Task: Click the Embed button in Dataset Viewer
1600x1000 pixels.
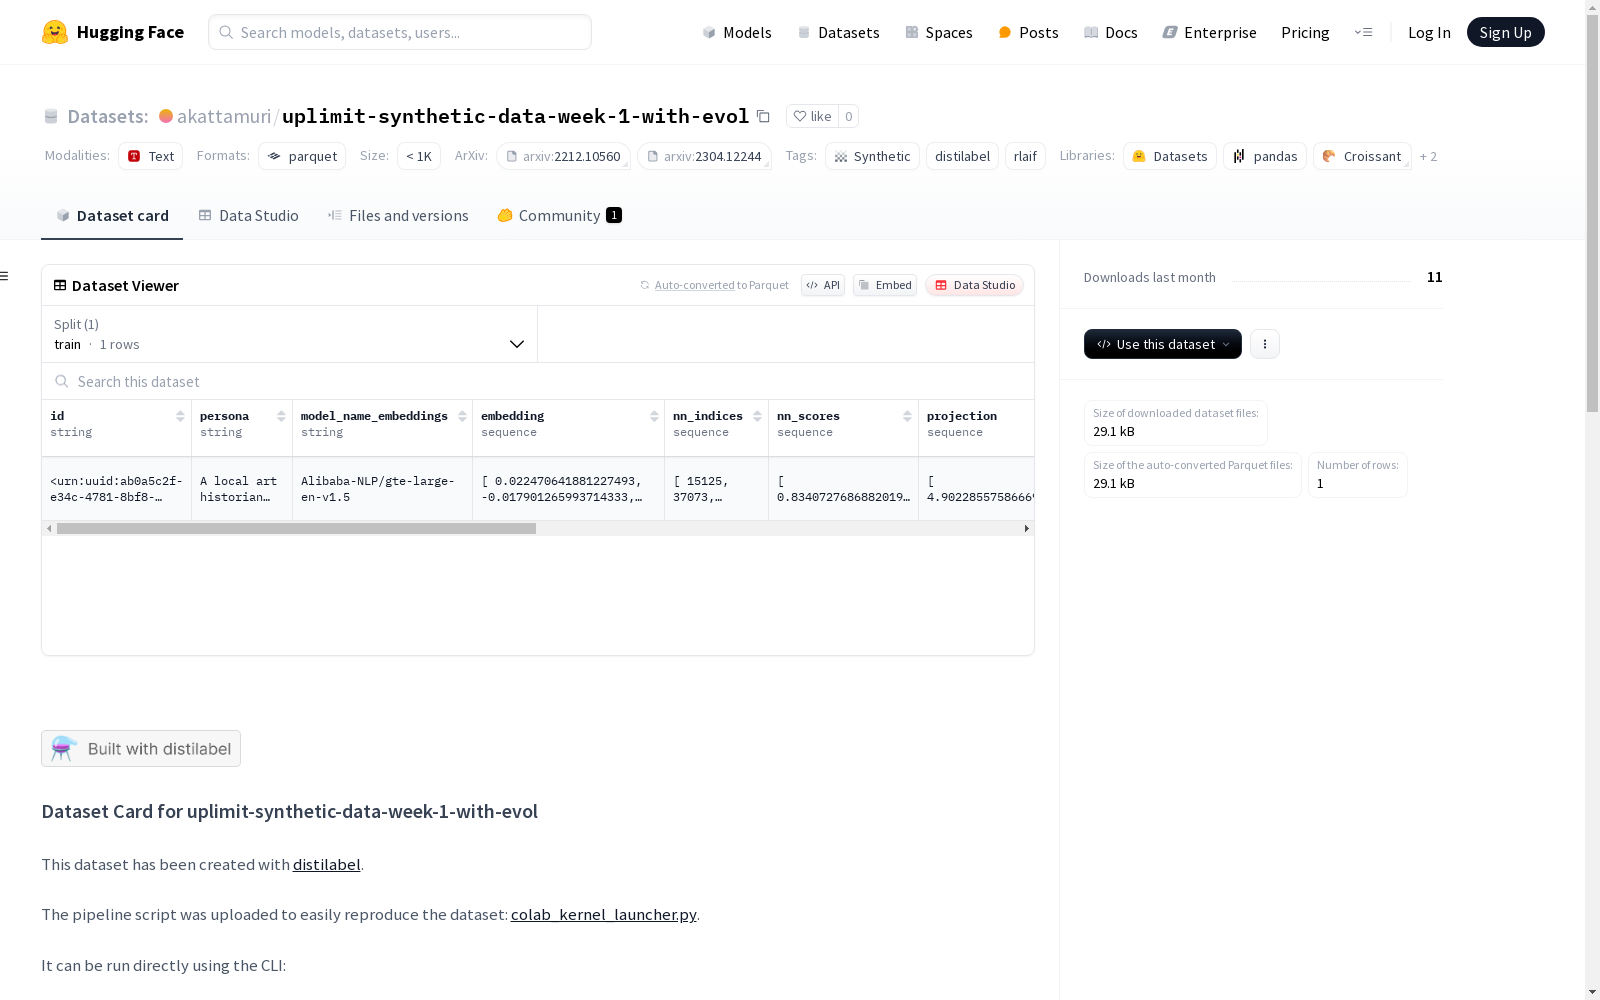Action: pos(885,285)
